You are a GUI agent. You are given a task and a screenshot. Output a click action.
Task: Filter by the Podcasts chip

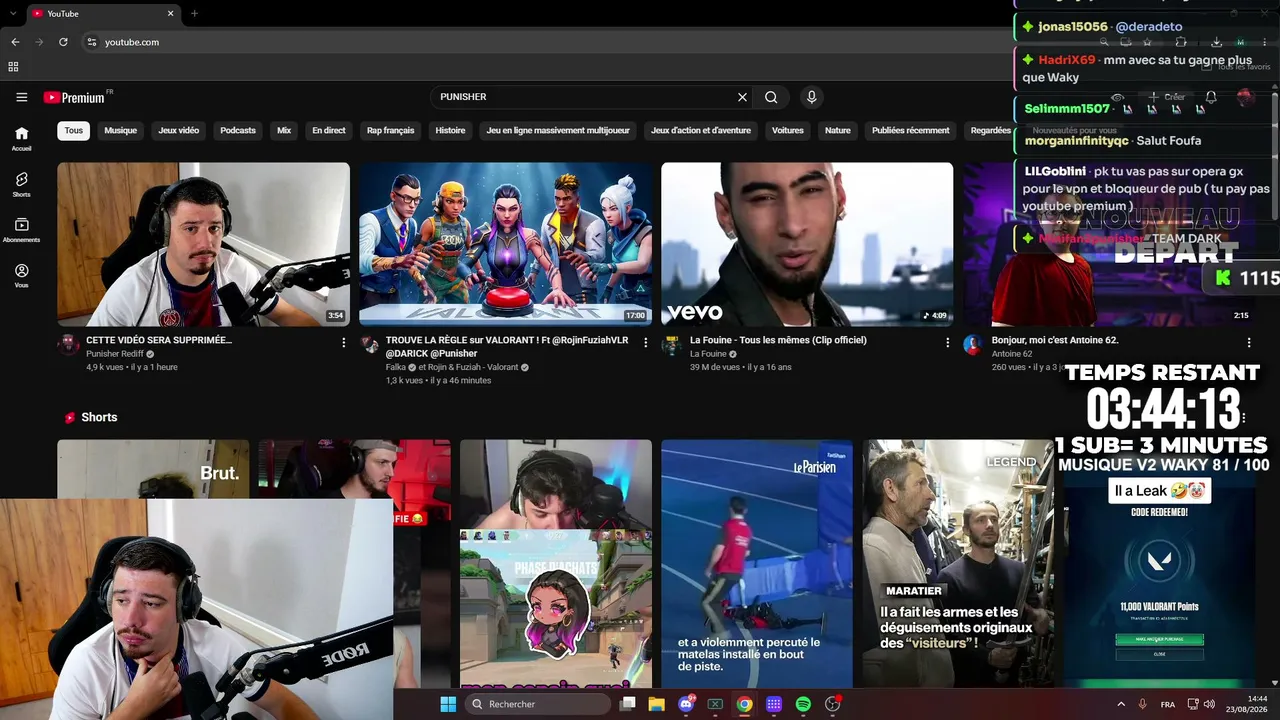(238, 130)
